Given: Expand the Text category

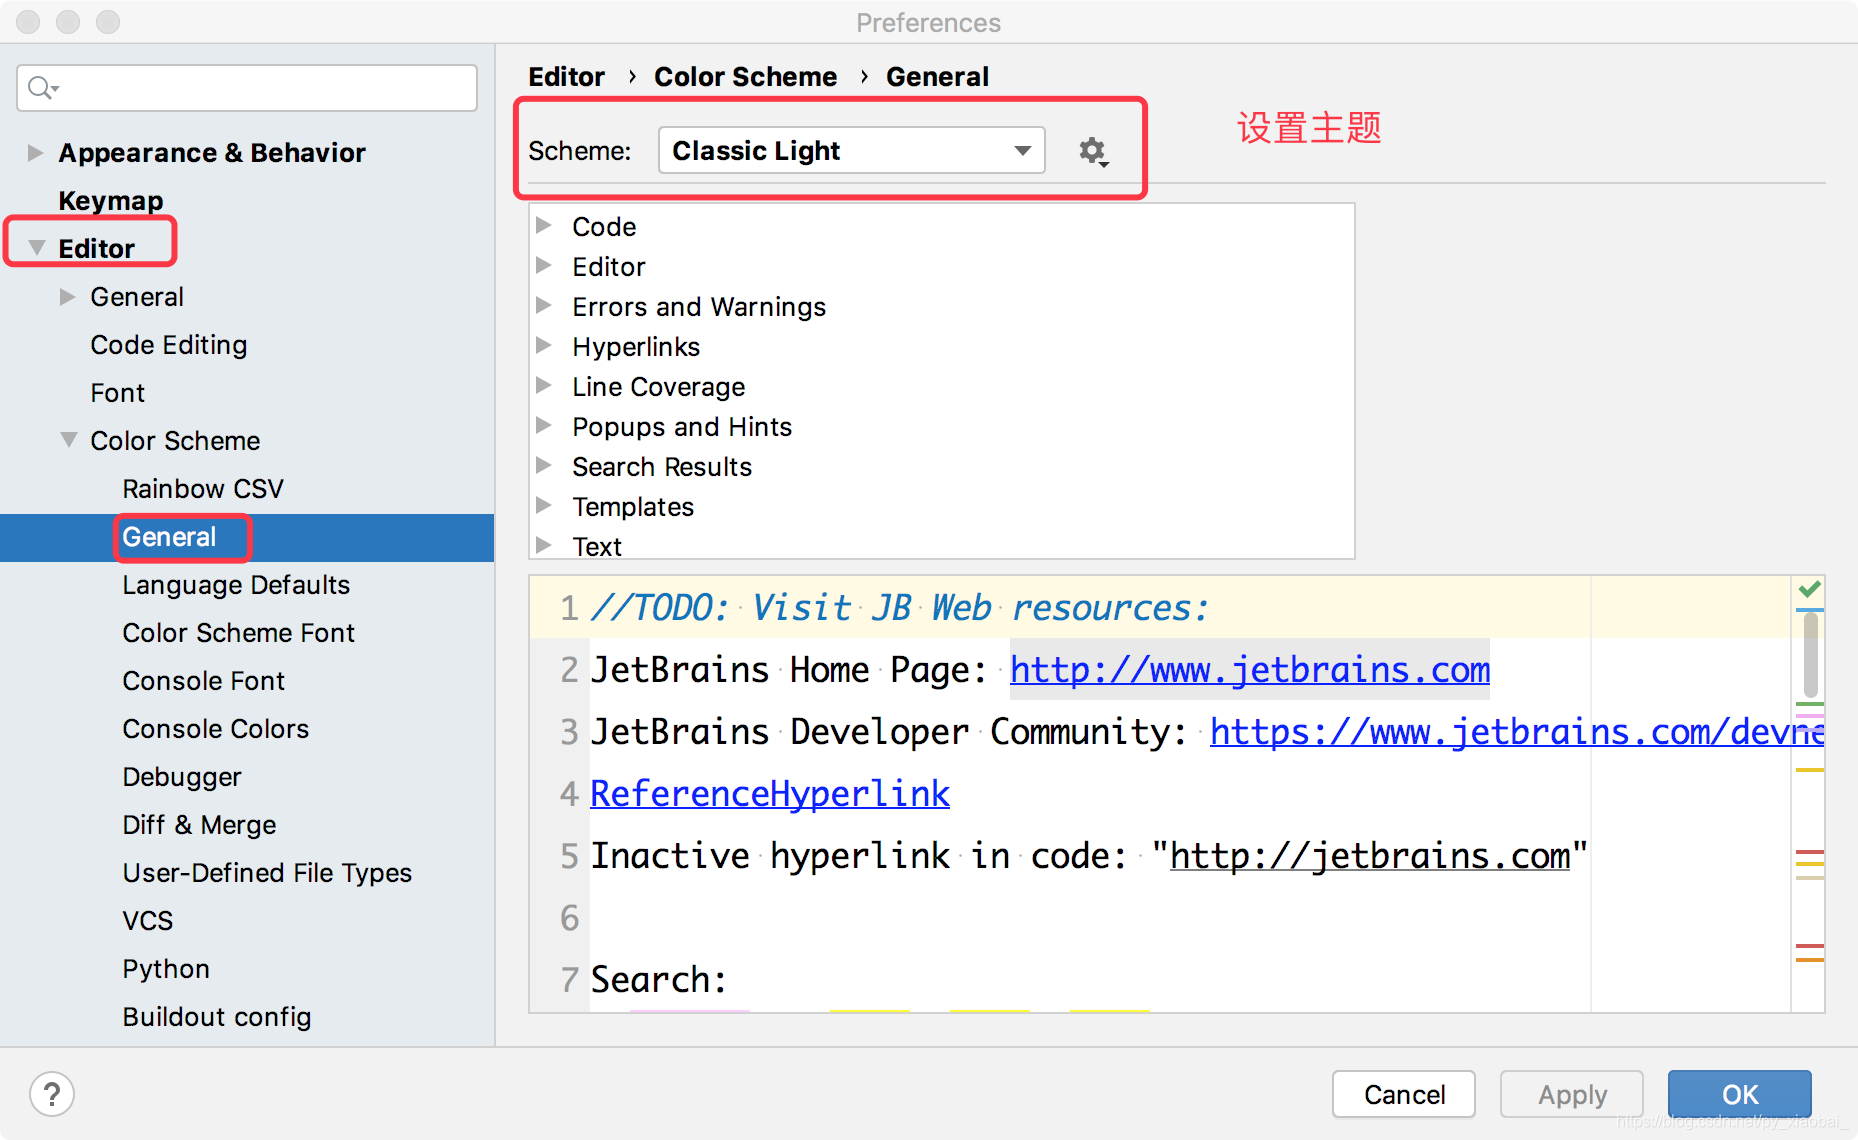Looking at the screenshot, I should click(544, 546).
